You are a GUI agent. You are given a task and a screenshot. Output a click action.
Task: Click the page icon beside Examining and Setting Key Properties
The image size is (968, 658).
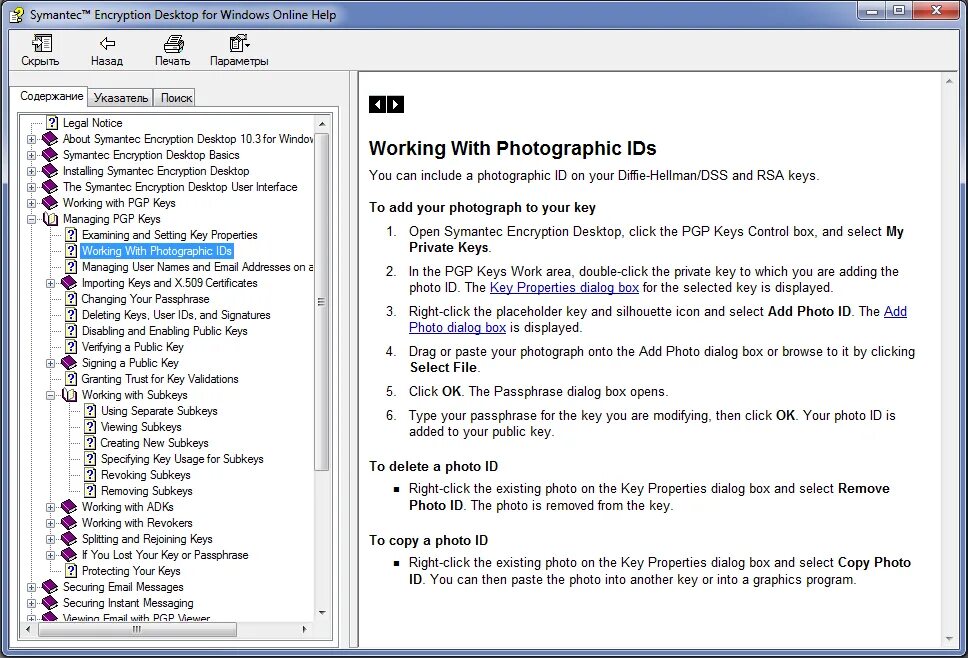tap(72, 235)
